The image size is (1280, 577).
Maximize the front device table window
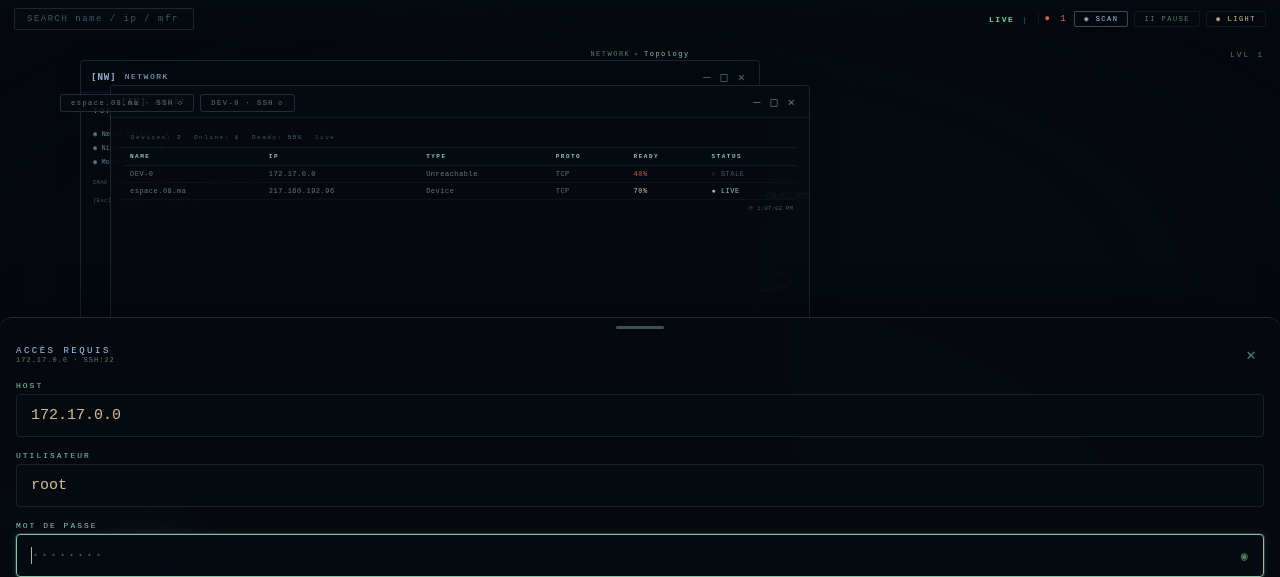tap(774, 102)
